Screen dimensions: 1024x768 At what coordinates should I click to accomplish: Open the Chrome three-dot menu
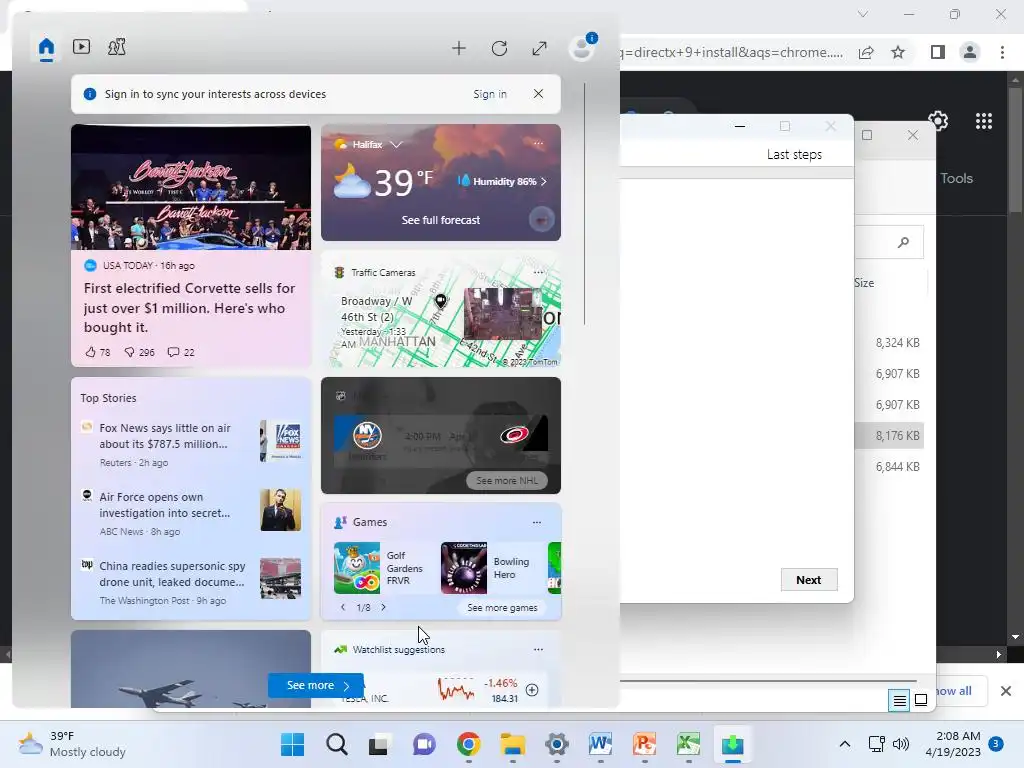pyautogui.click(x=1002, y=52)
